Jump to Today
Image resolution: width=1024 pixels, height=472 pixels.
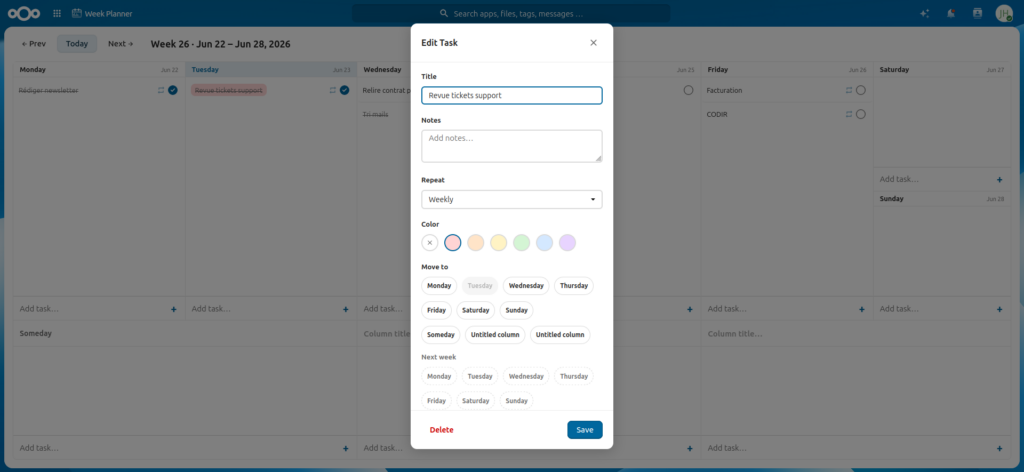click(76, 44)
